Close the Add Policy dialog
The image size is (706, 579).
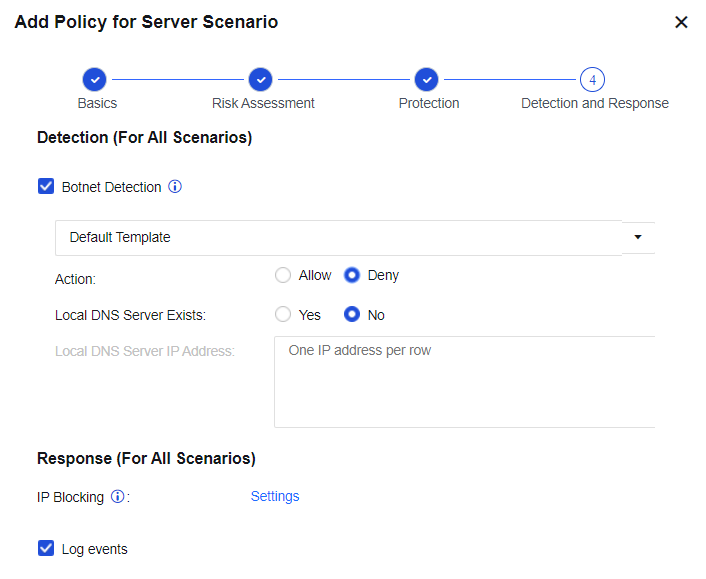click(x=681, y=22)
